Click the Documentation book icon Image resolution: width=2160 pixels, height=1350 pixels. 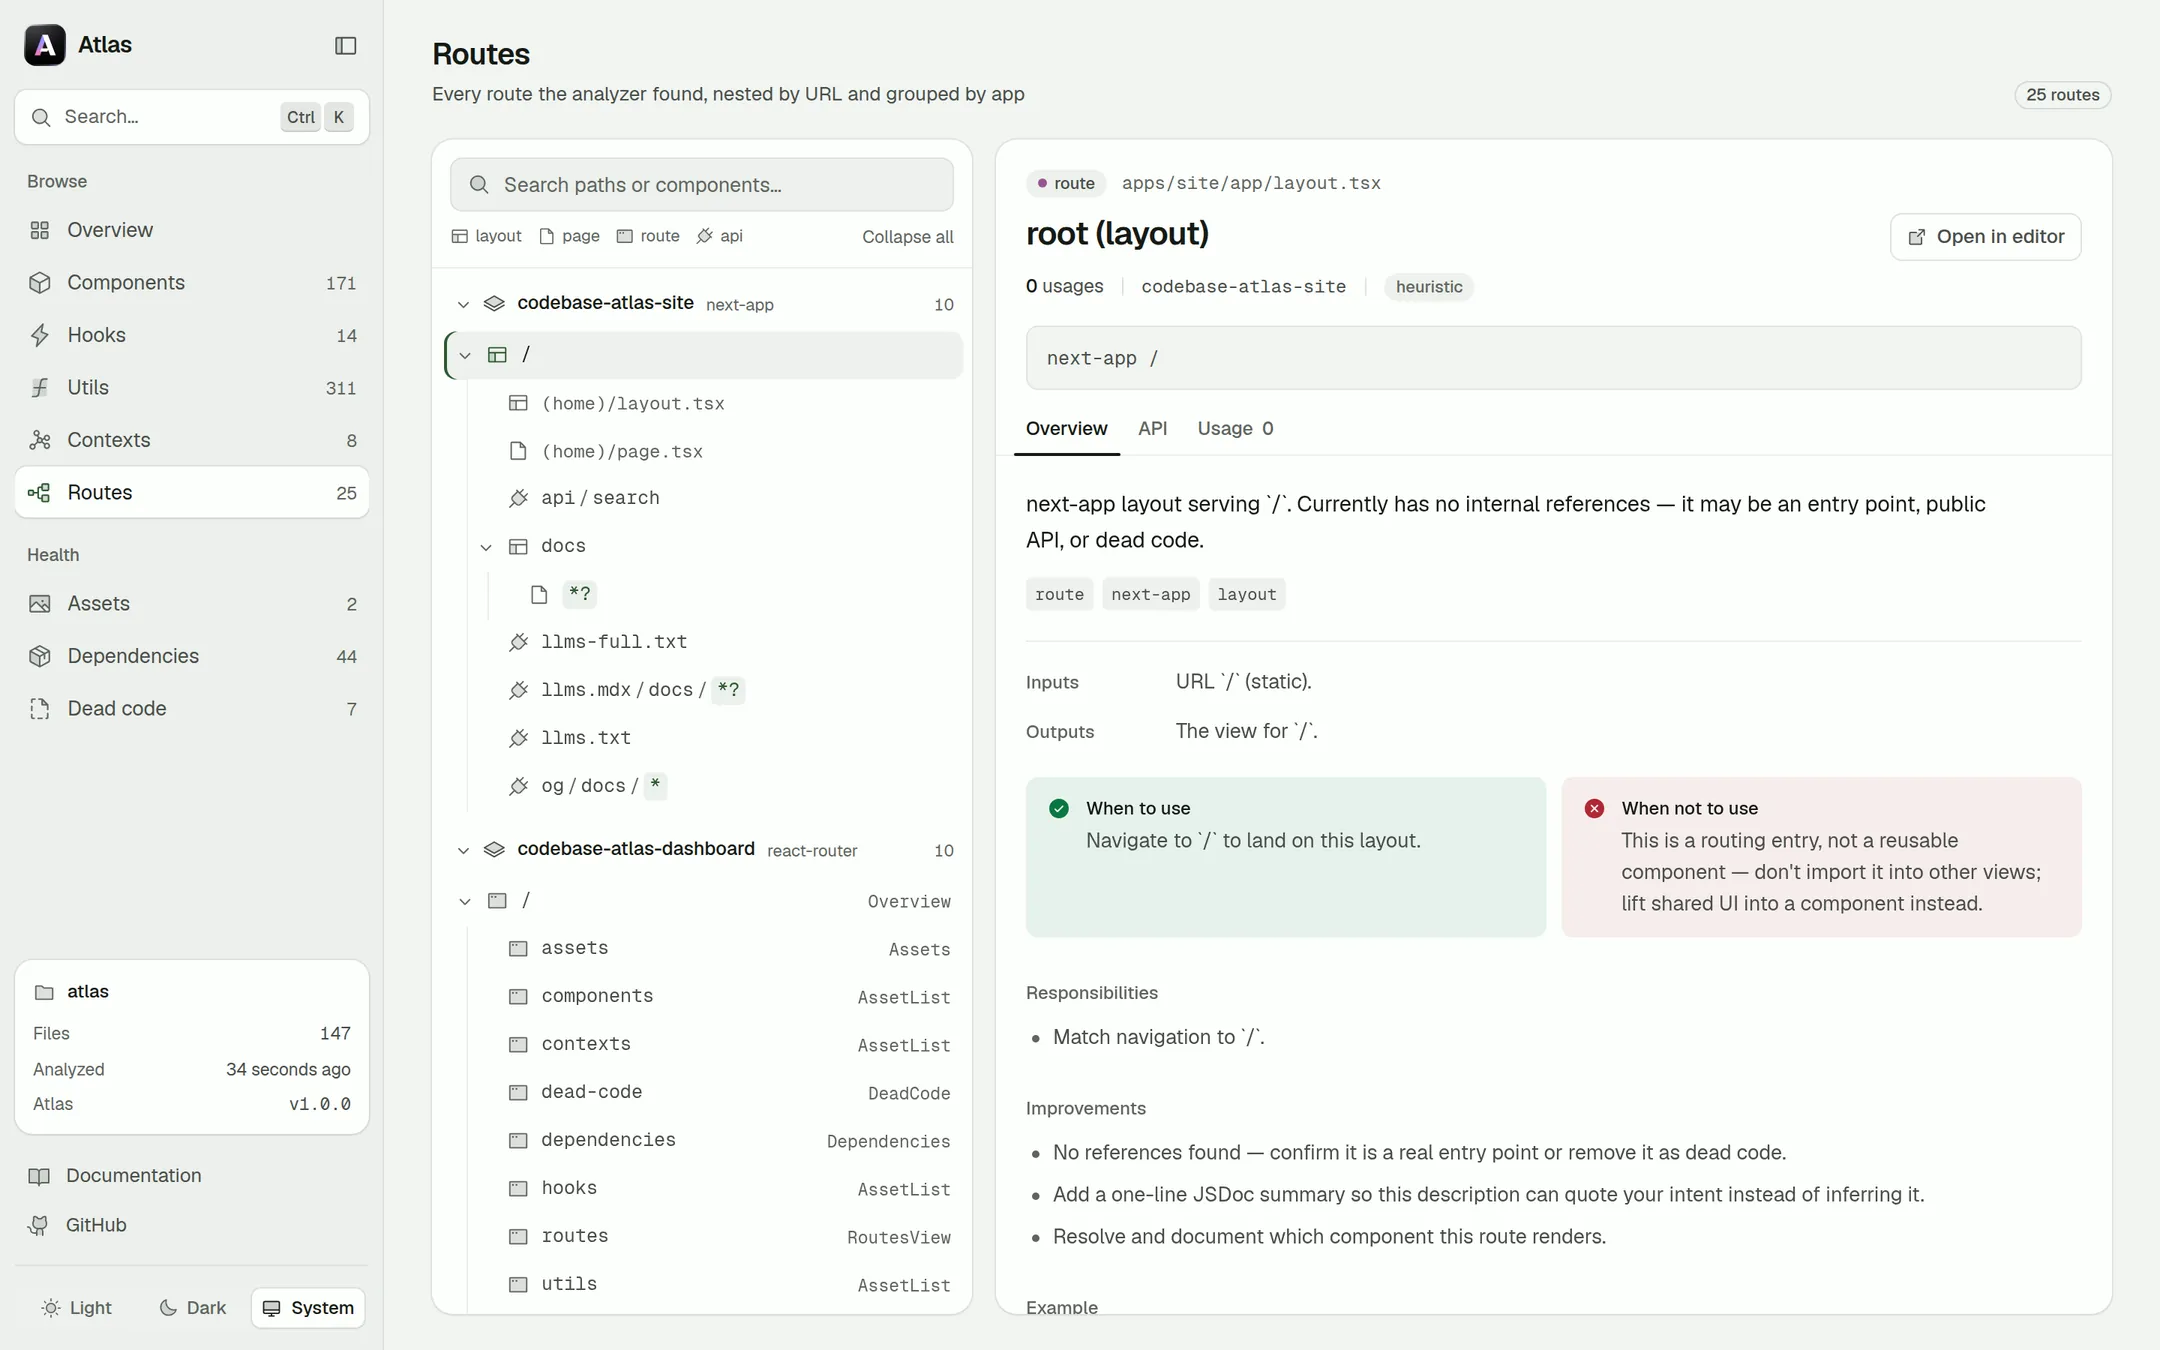click(x=39, y=1176)
